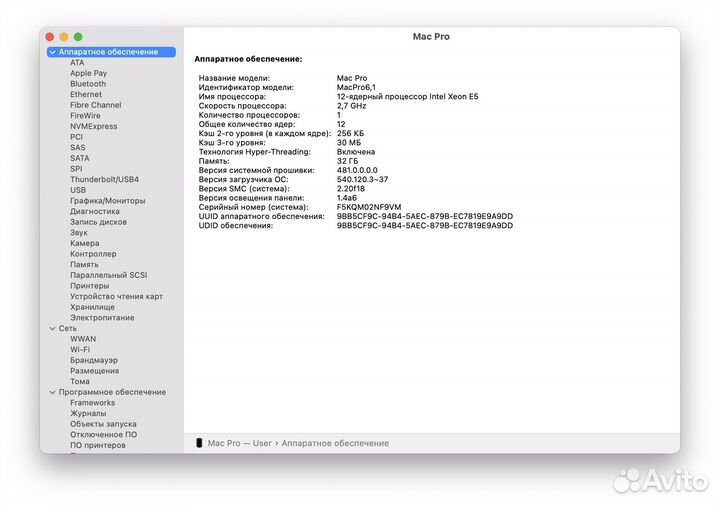
Task: Open the Хранилище entry
Action: 92,307
